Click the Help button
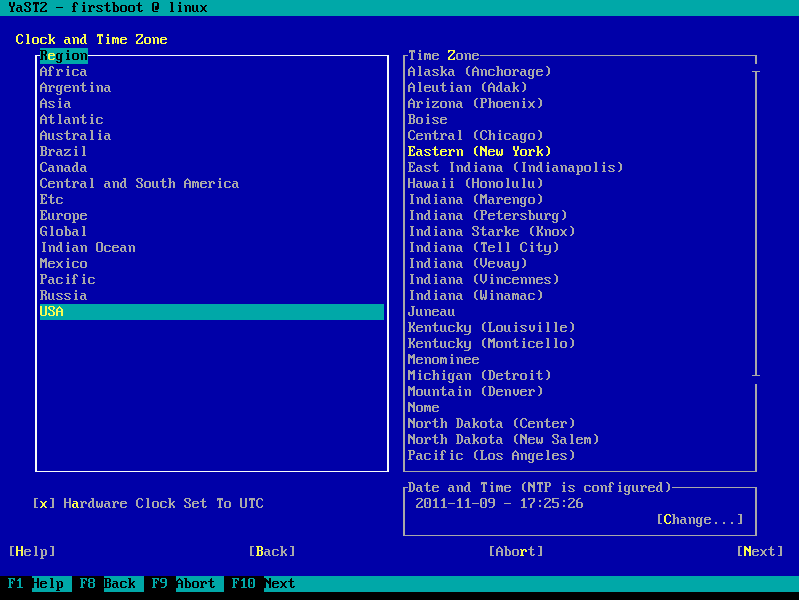 32,552
